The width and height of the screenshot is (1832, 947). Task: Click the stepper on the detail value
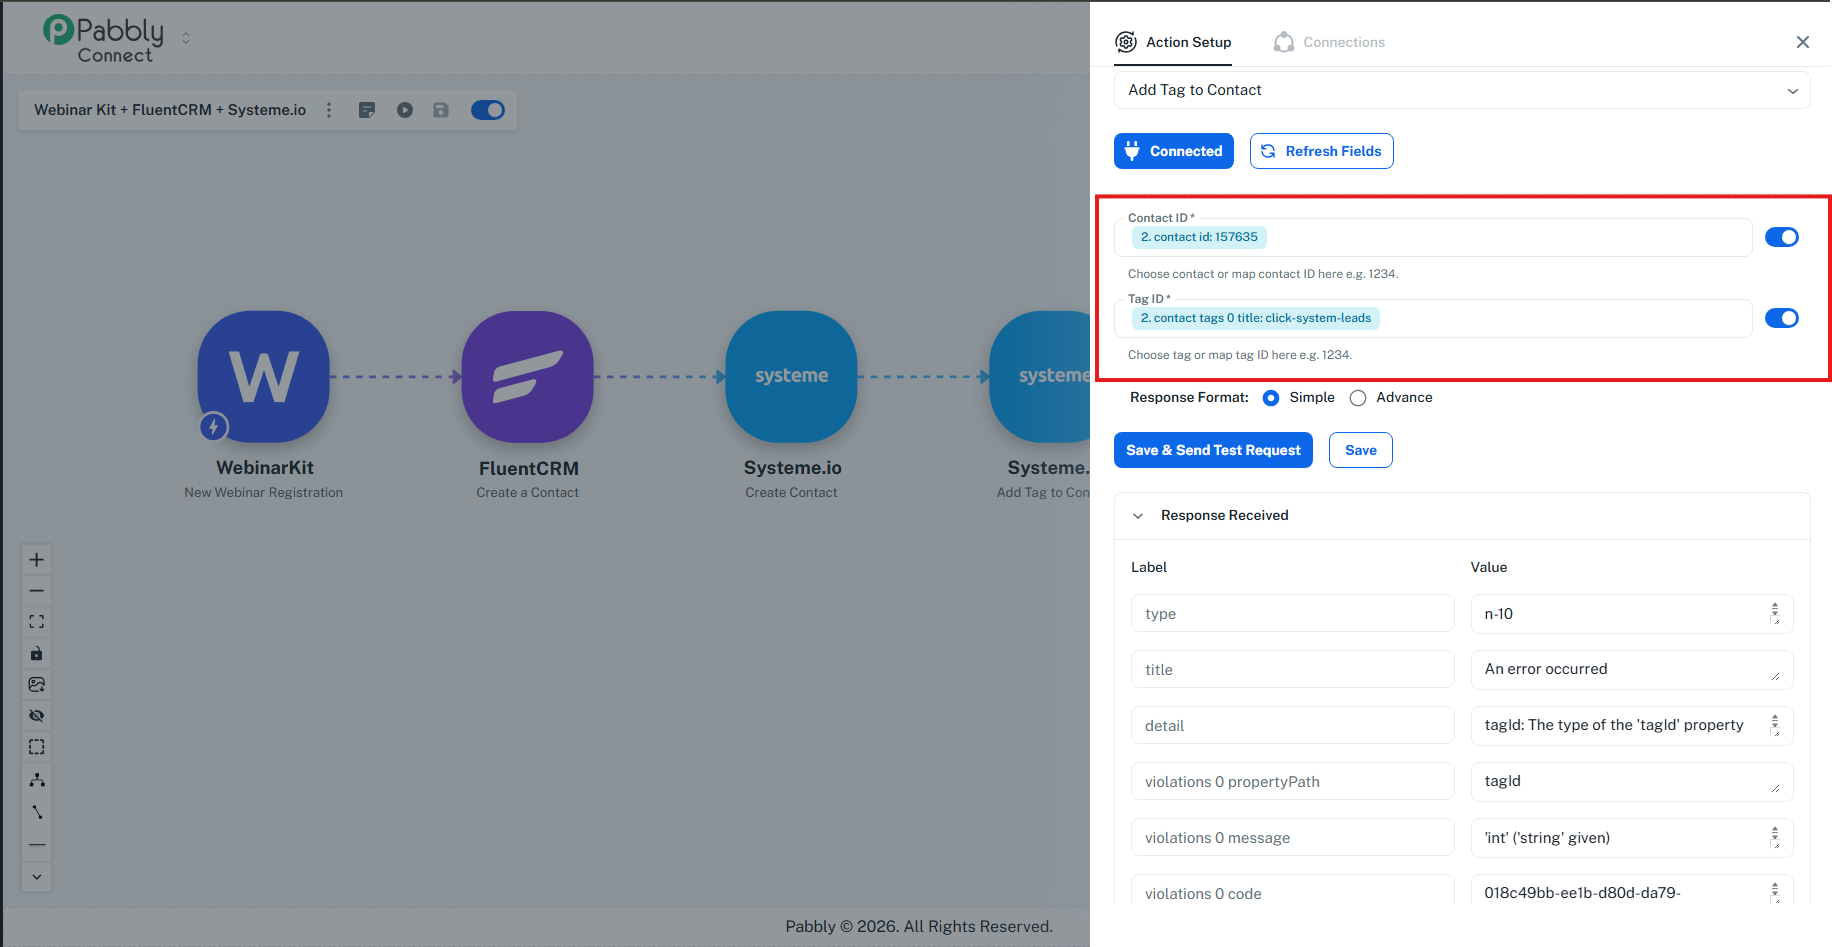(1775, 722)
